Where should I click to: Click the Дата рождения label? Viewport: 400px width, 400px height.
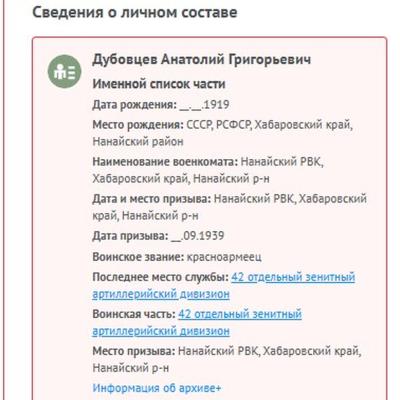tap(134, 105)
